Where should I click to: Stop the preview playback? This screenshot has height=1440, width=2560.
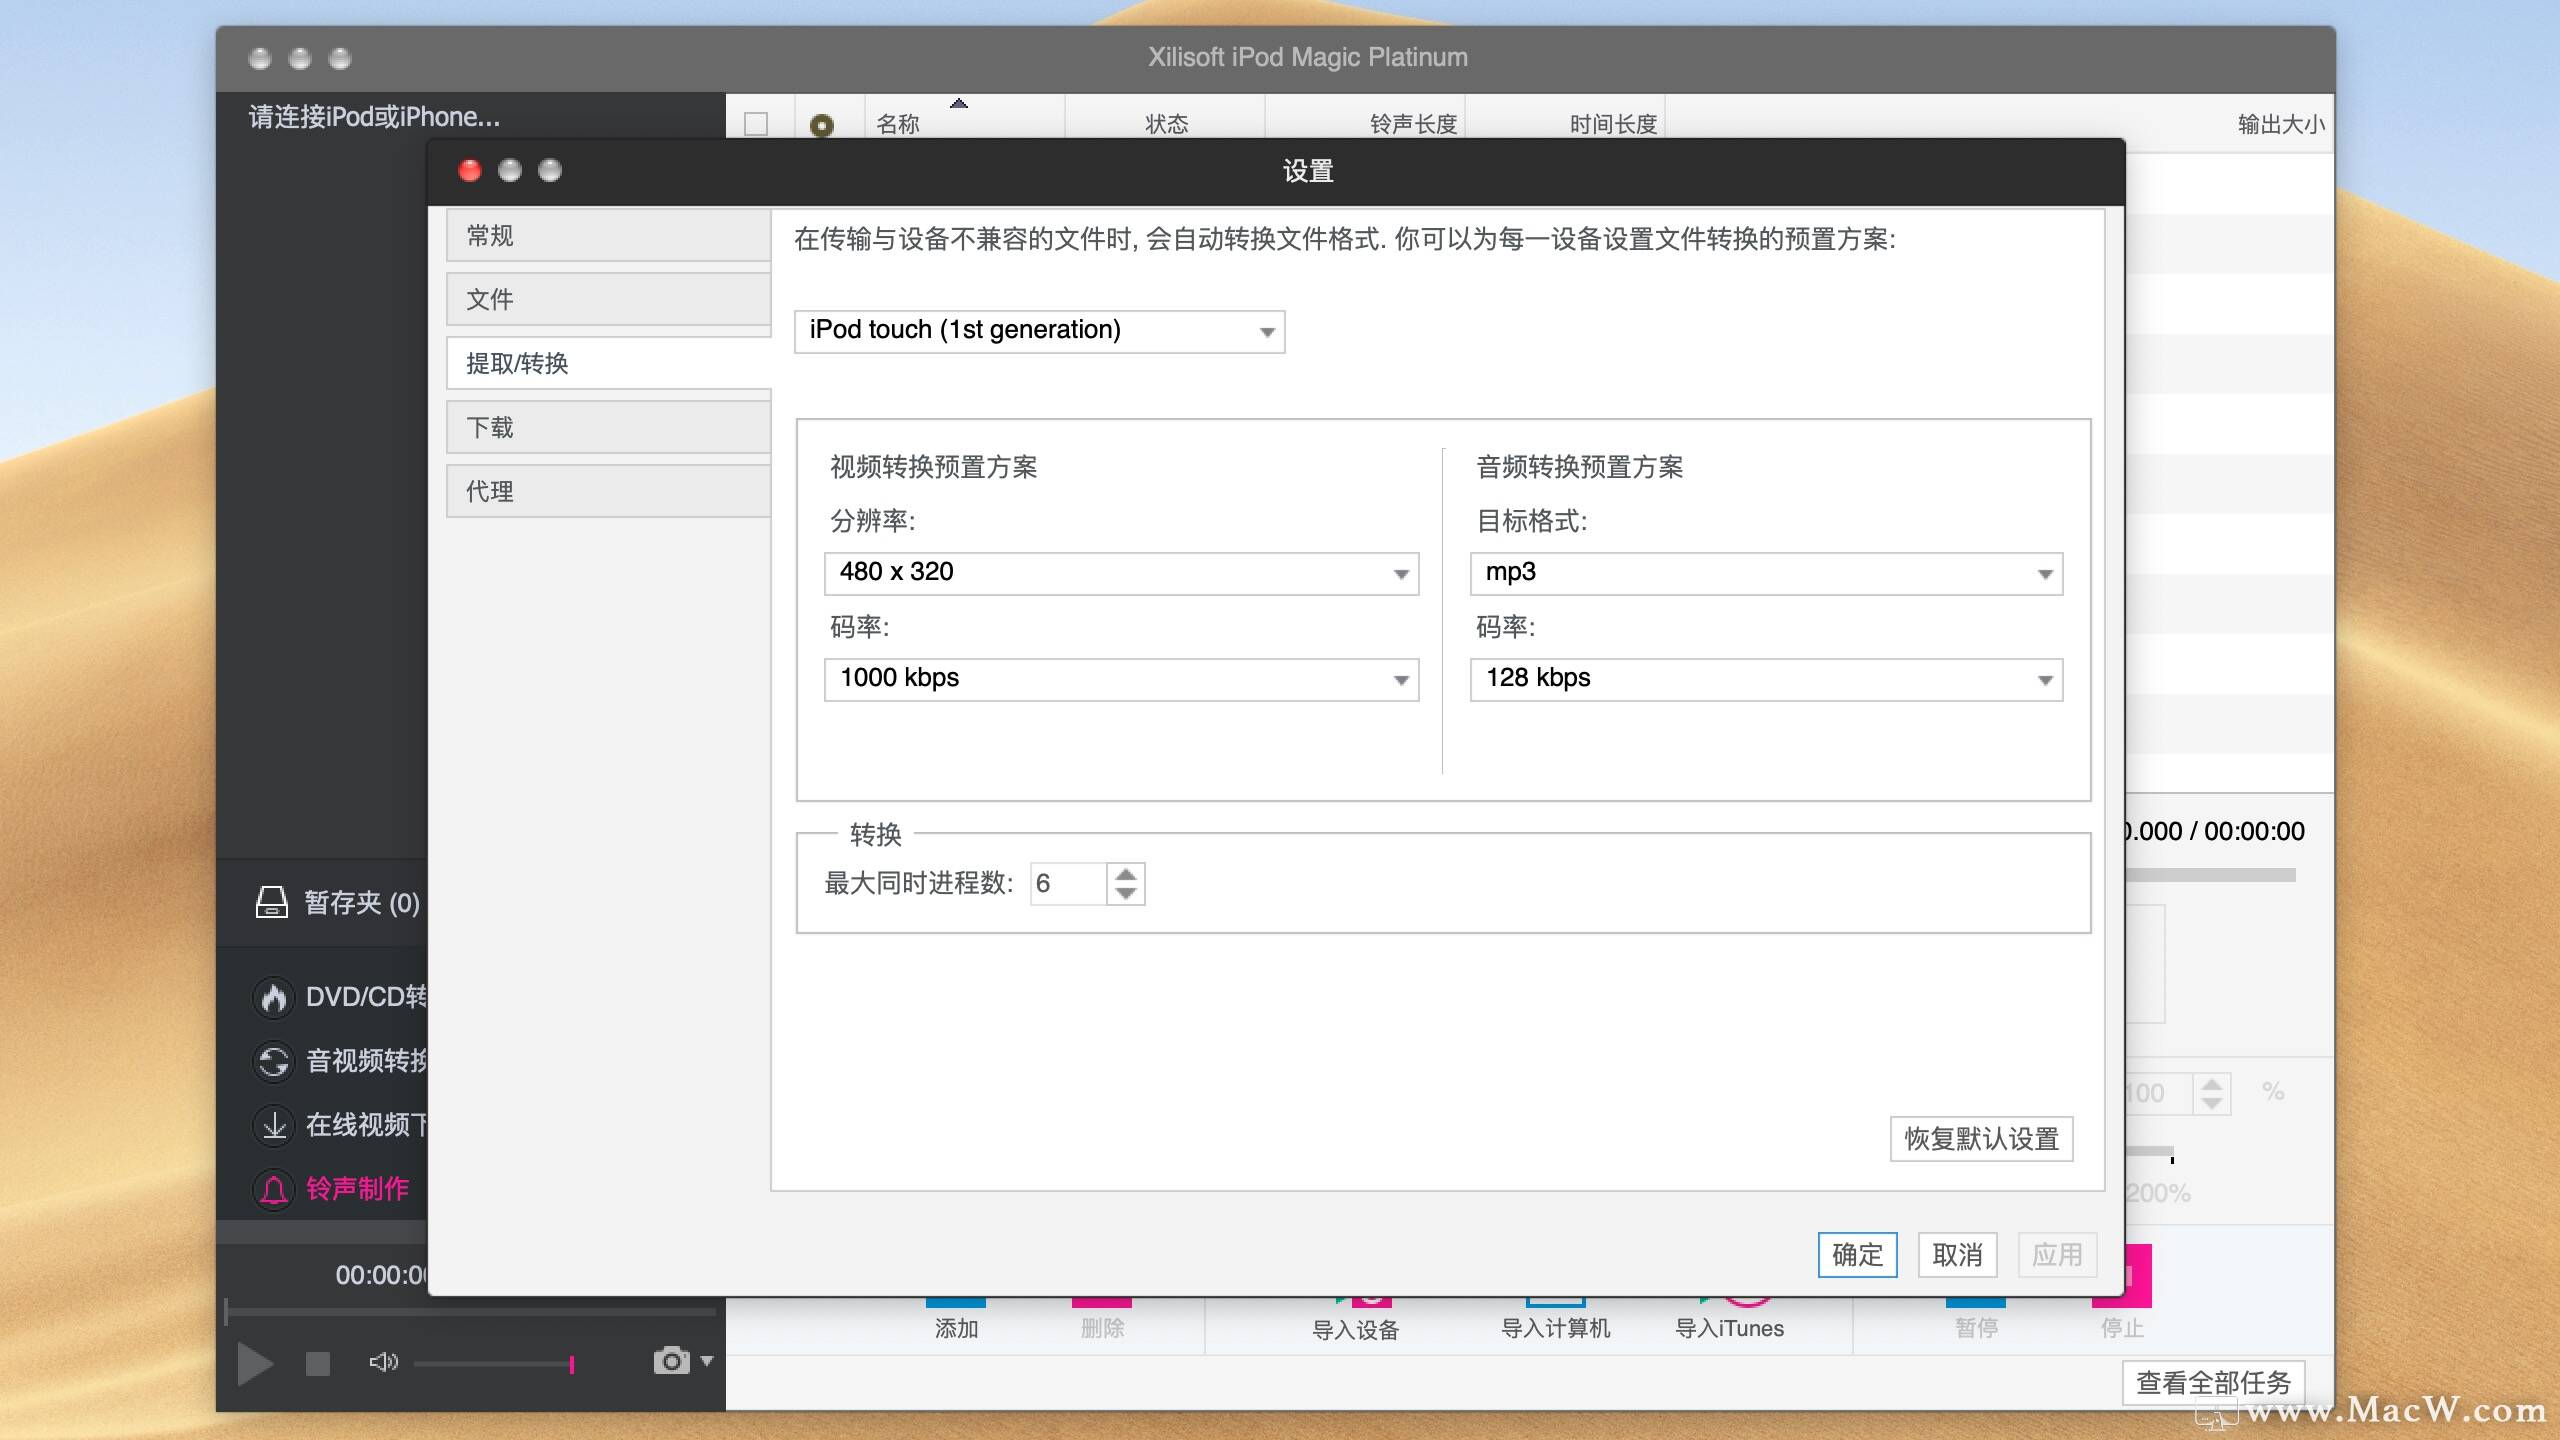(318, 1364)
